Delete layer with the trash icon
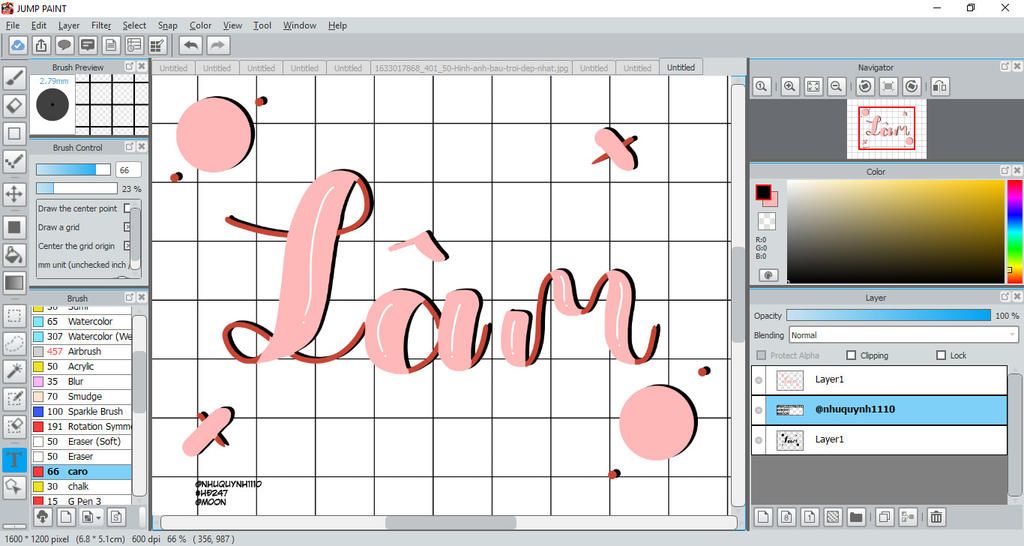 point(936,517)
